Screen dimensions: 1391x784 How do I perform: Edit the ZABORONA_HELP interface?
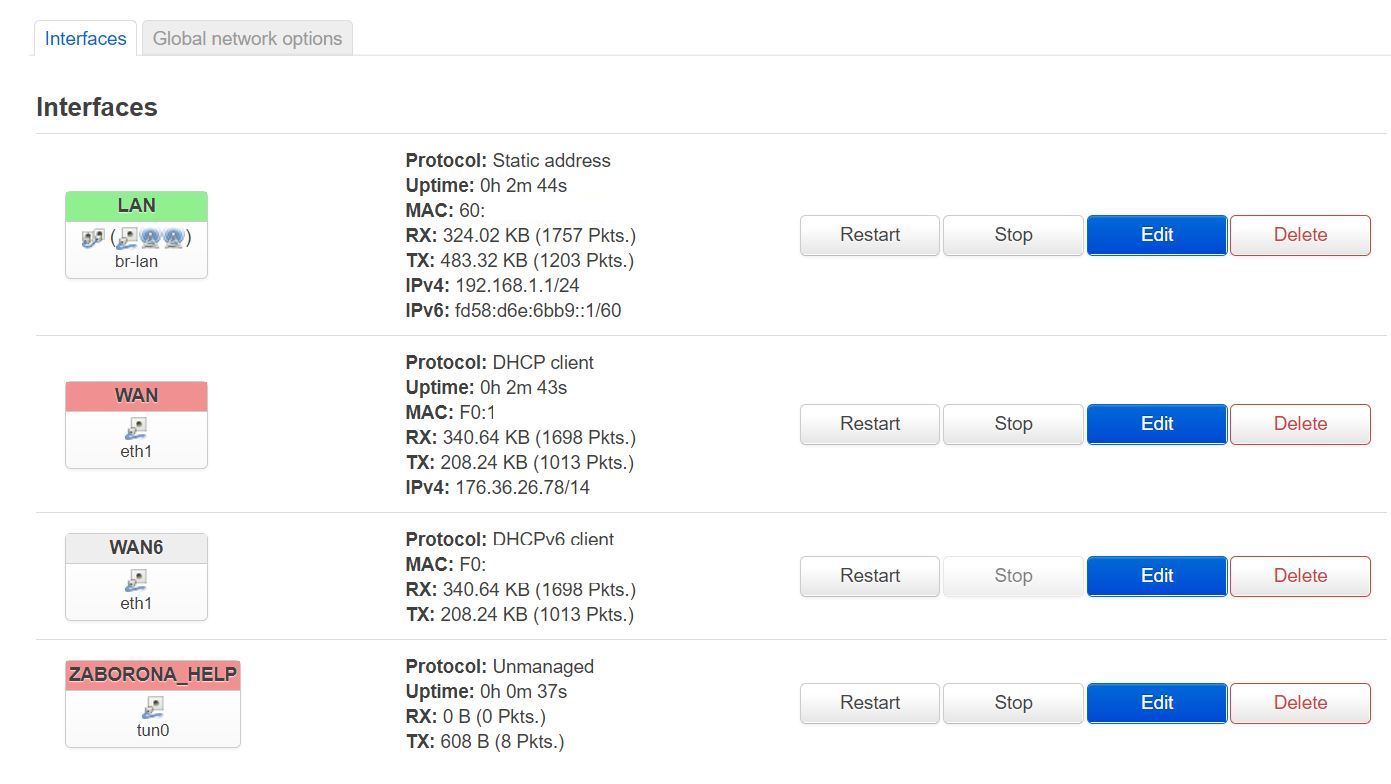coord(1157,703)
